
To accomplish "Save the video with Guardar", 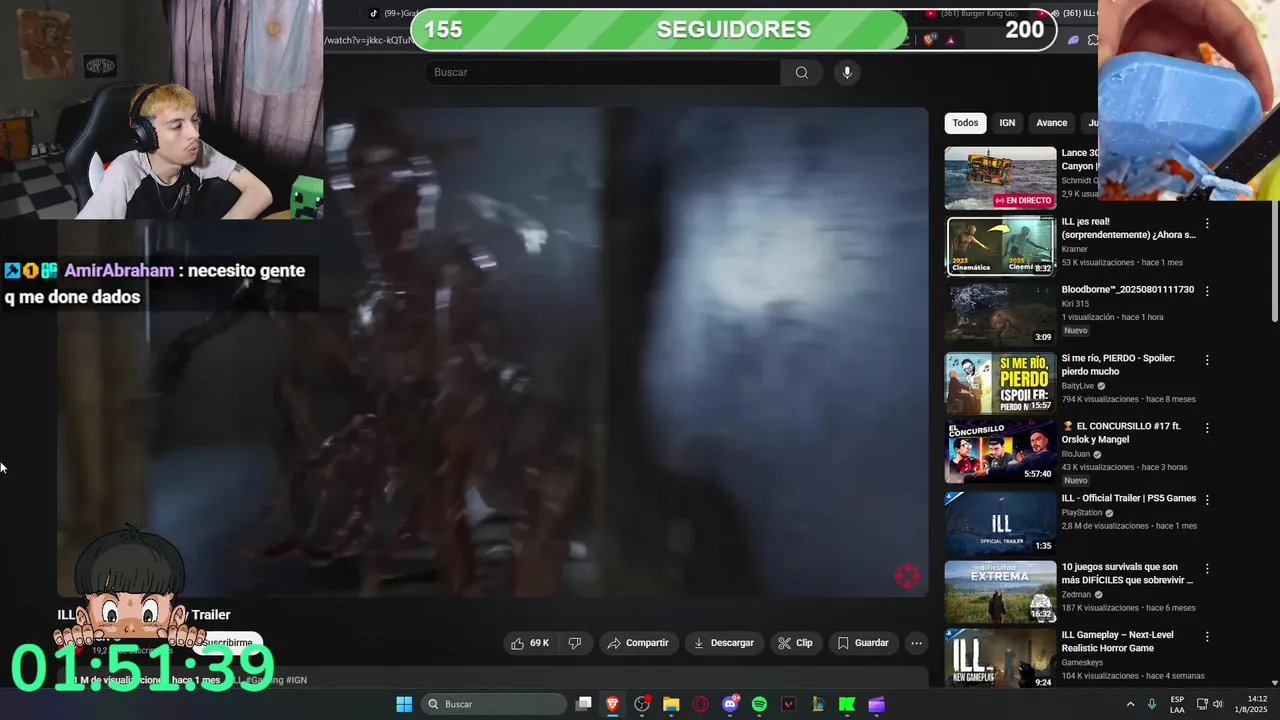I will [x=863, y=643].
